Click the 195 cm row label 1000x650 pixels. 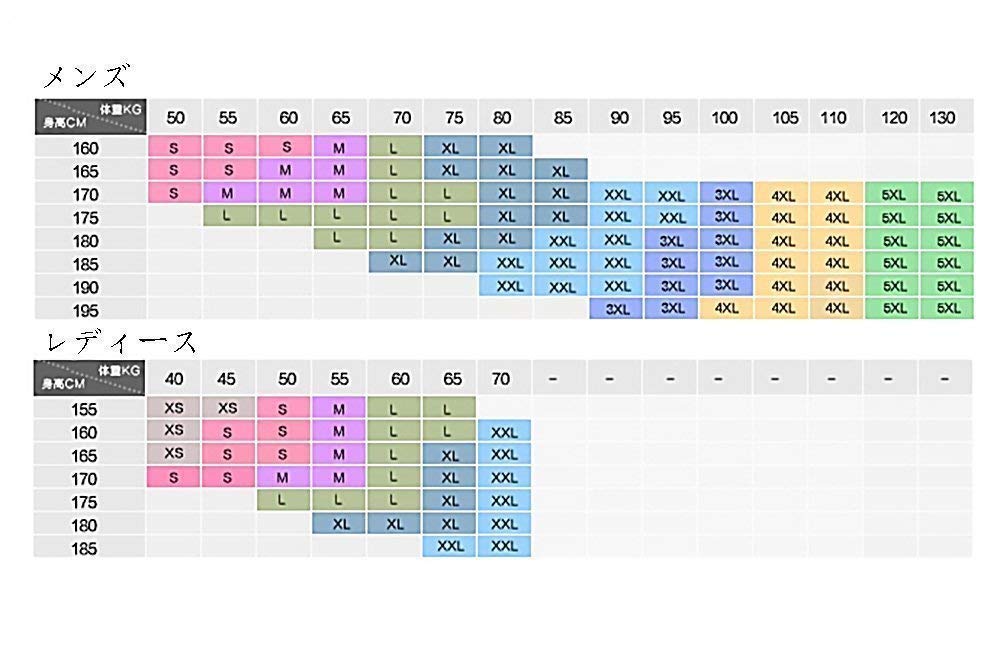[x=86, y=310]
